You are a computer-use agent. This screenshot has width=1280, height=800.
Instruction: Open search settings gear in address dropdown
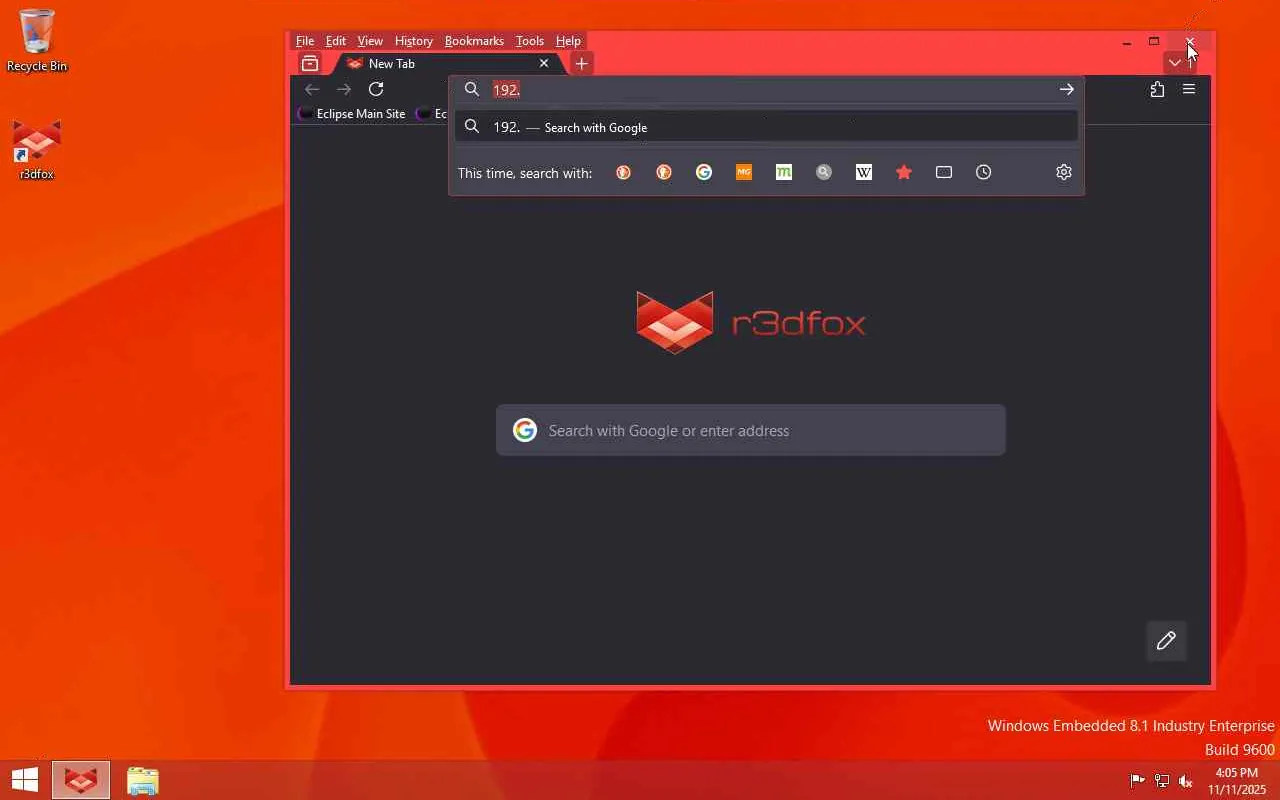(1064, 172)
